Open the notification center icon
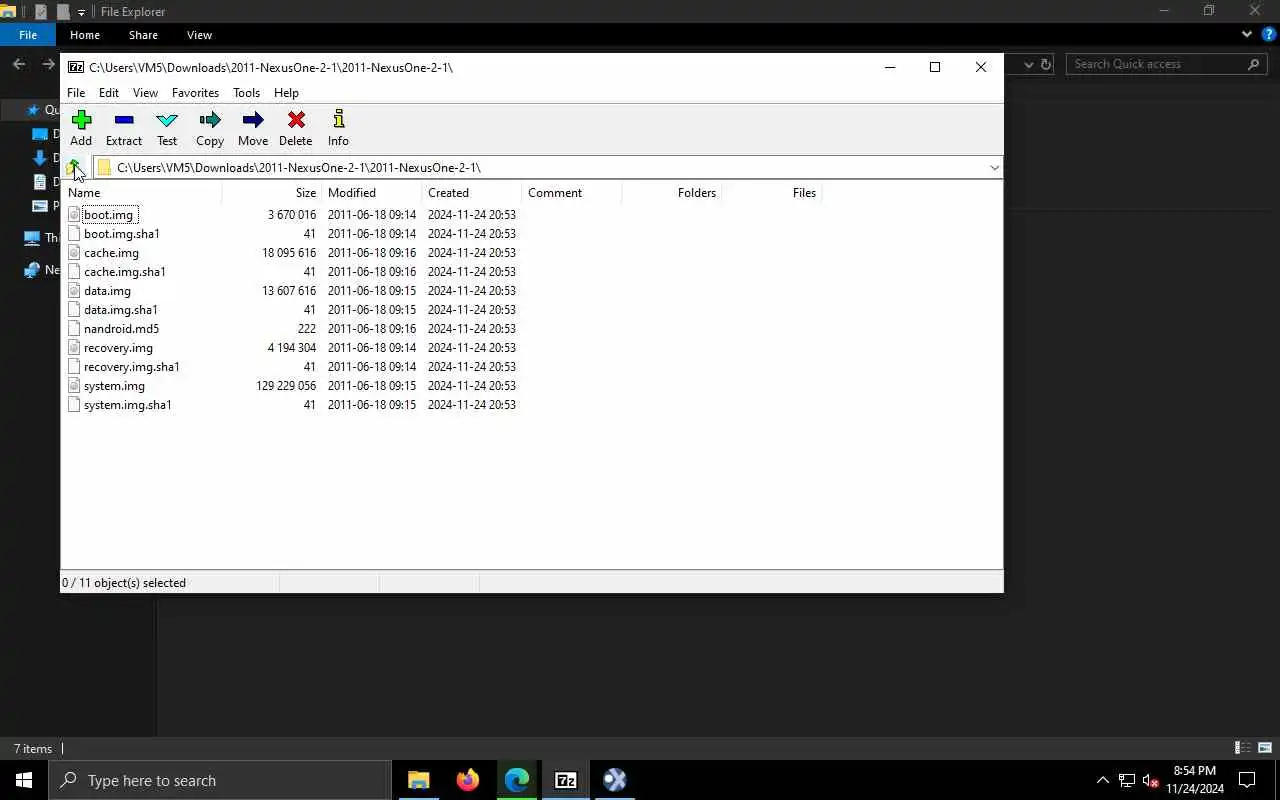1280x800 pixels. [1247, 780]
